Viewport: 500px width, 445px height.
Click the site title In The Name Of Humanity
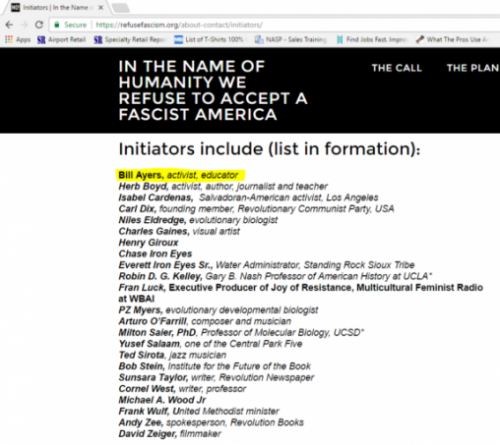pos(213,90)
